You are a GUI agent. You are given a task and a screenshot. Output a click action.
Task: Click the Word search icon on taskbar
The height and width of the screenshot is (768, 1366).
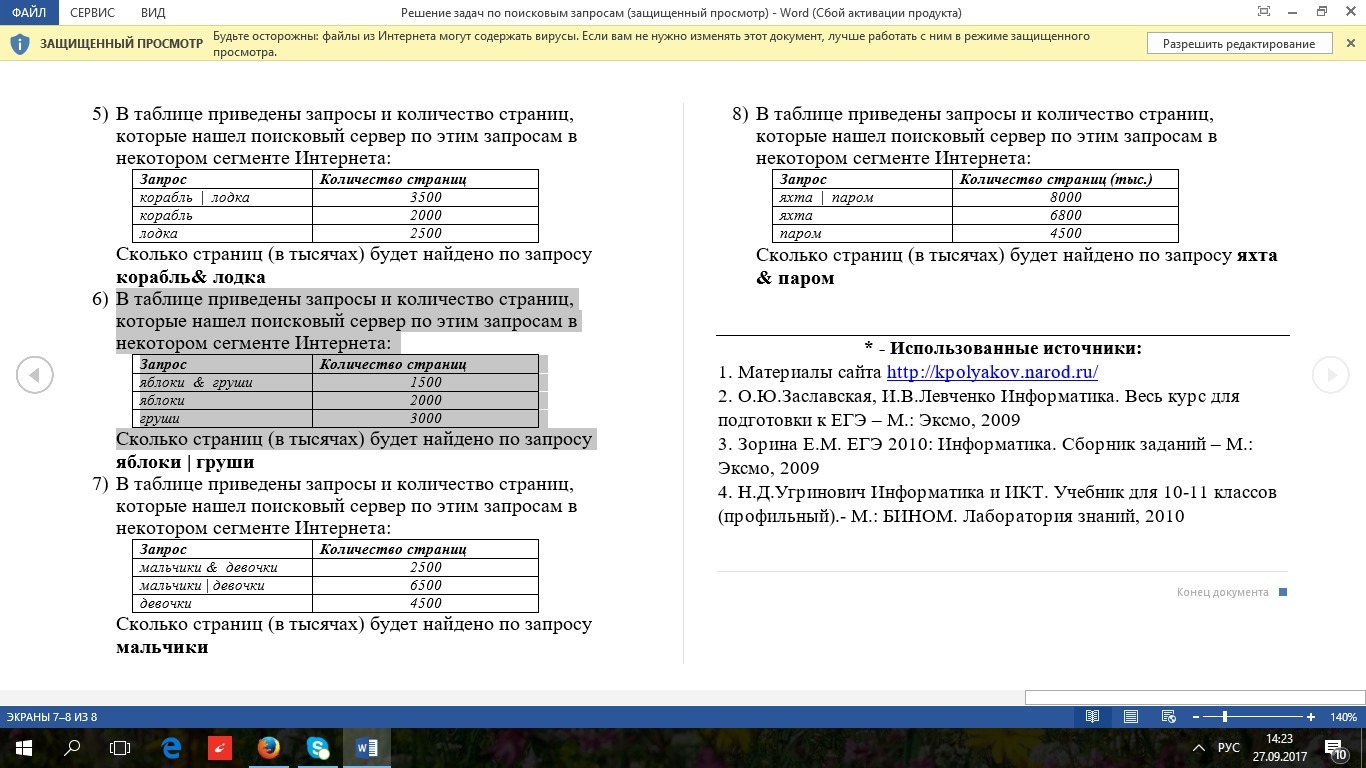click(70, 747)
